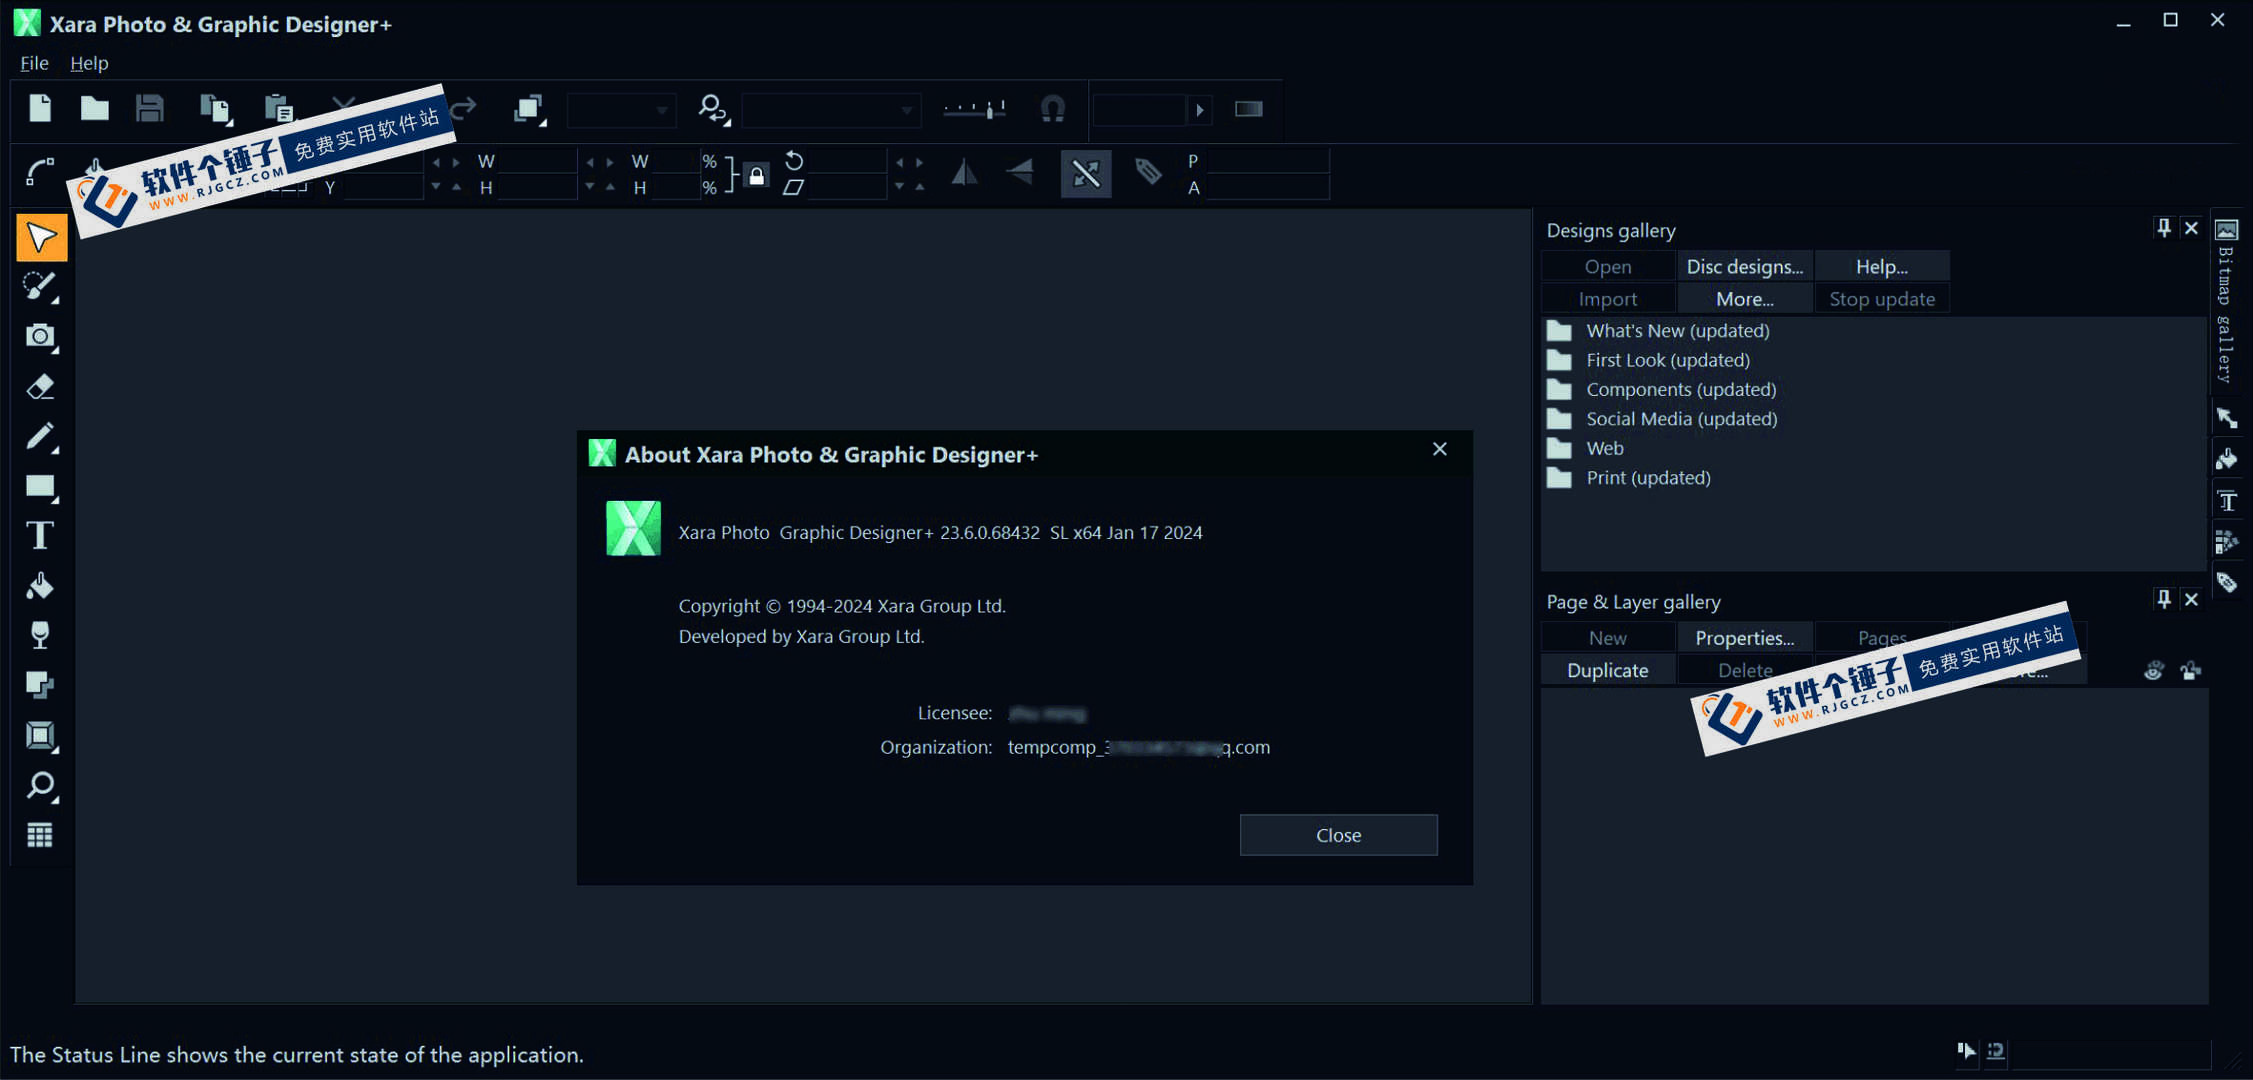The image size is (2253, 1080).
Task: Select the Photo Enhance brush tool
Action: coord(41,287)
